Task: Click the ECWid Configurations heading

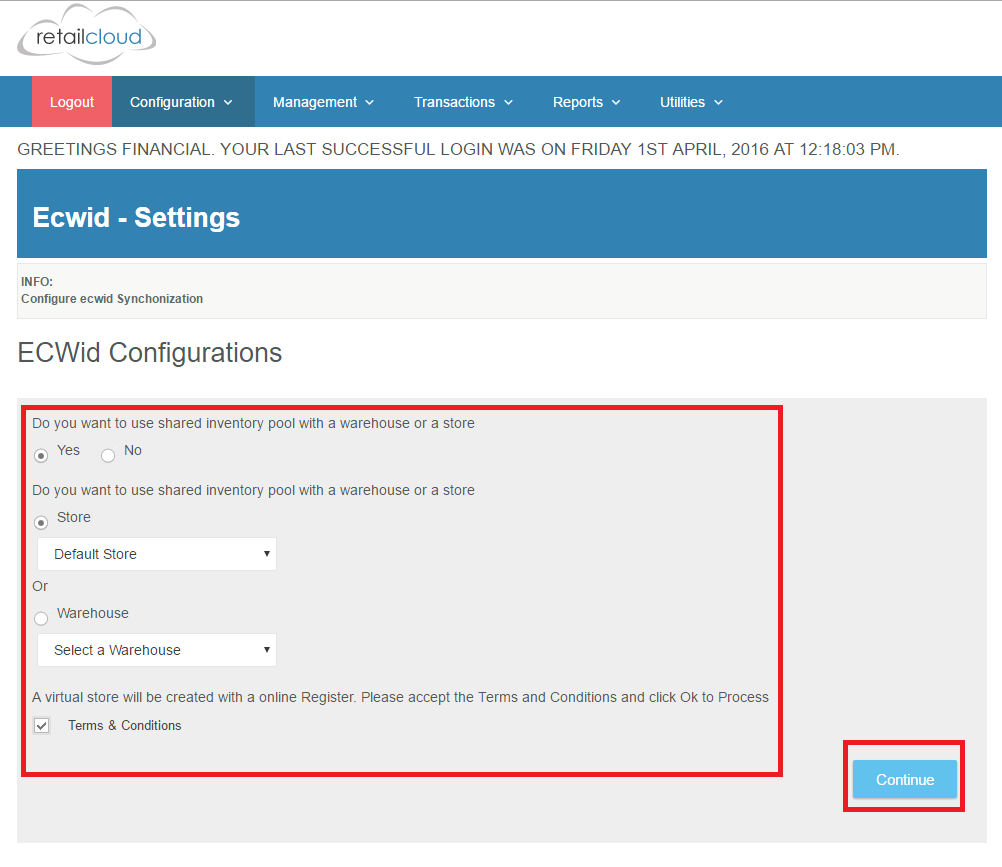Action: (x=150, y=353)
